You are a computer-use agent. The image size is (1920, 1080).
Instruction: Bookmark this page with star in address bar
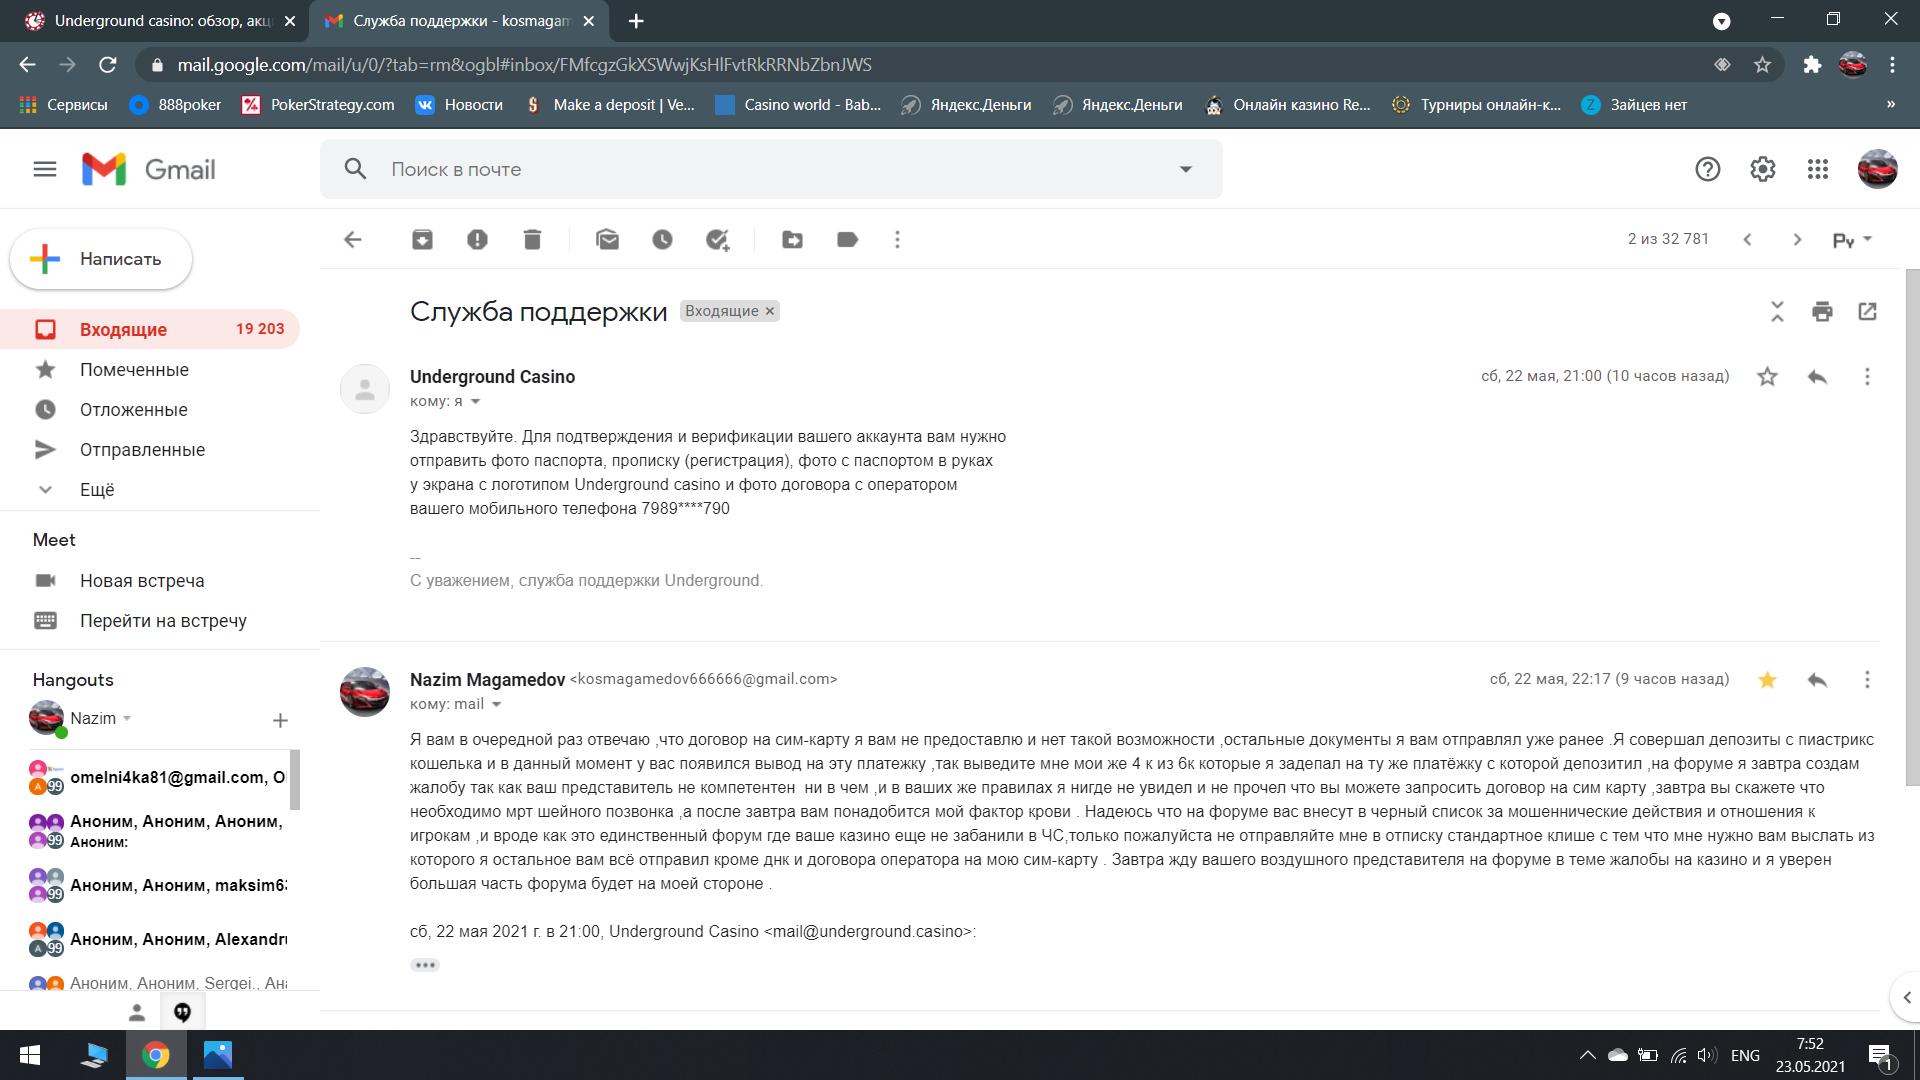pos(1762,65)
